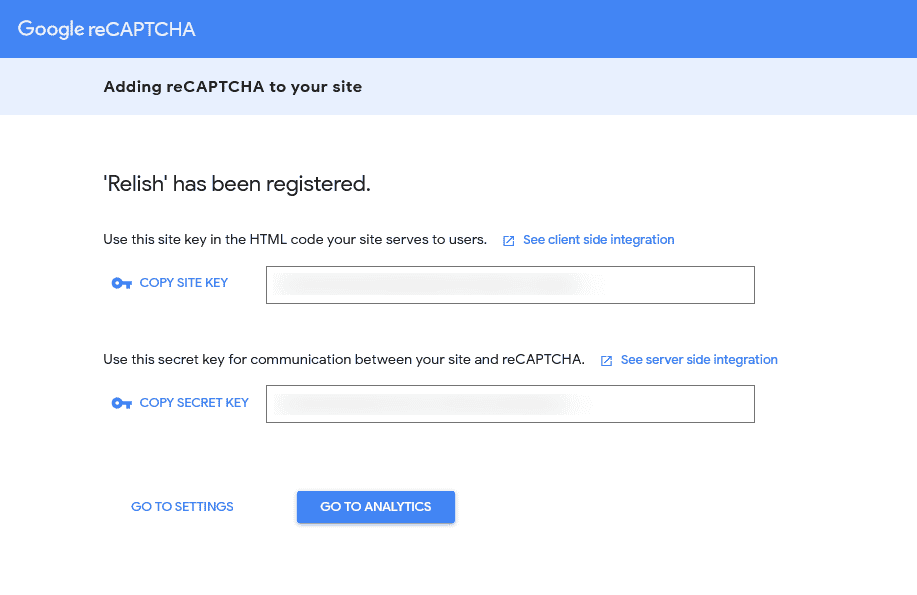Screen dimensions: 917x595
Task: Click the 'Relish' has been registered heading
Action: (x=237, y=184)
